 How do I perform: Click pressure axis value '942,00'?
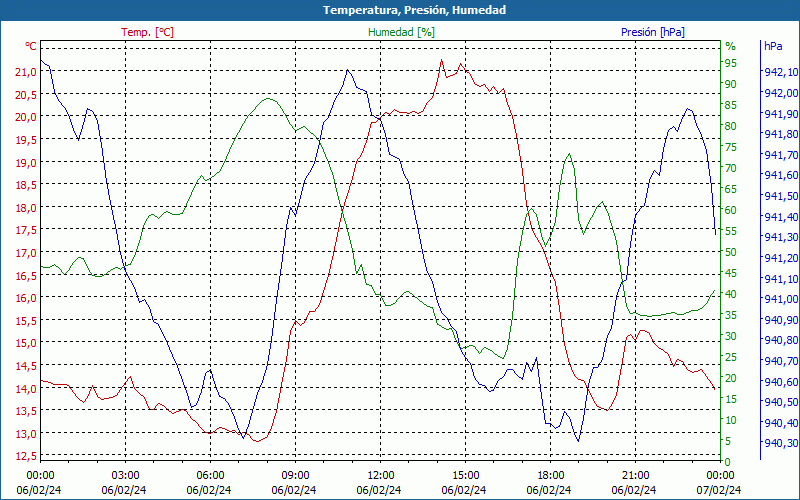[x=781, y=93]
